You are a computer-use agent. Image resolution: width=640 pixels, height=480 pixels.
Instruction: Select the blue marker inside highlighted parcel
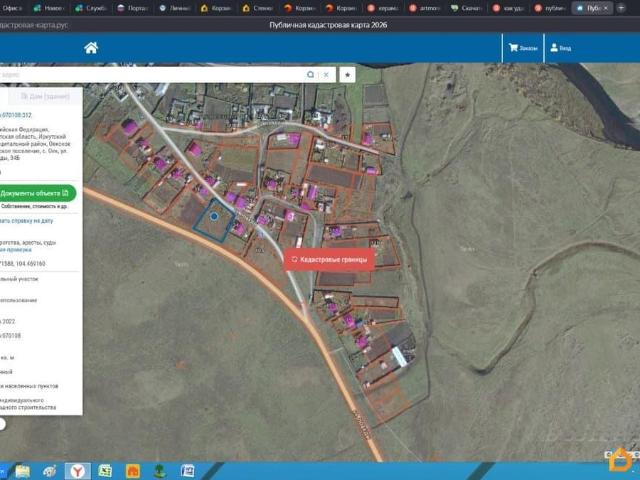(x=213, y=216)
